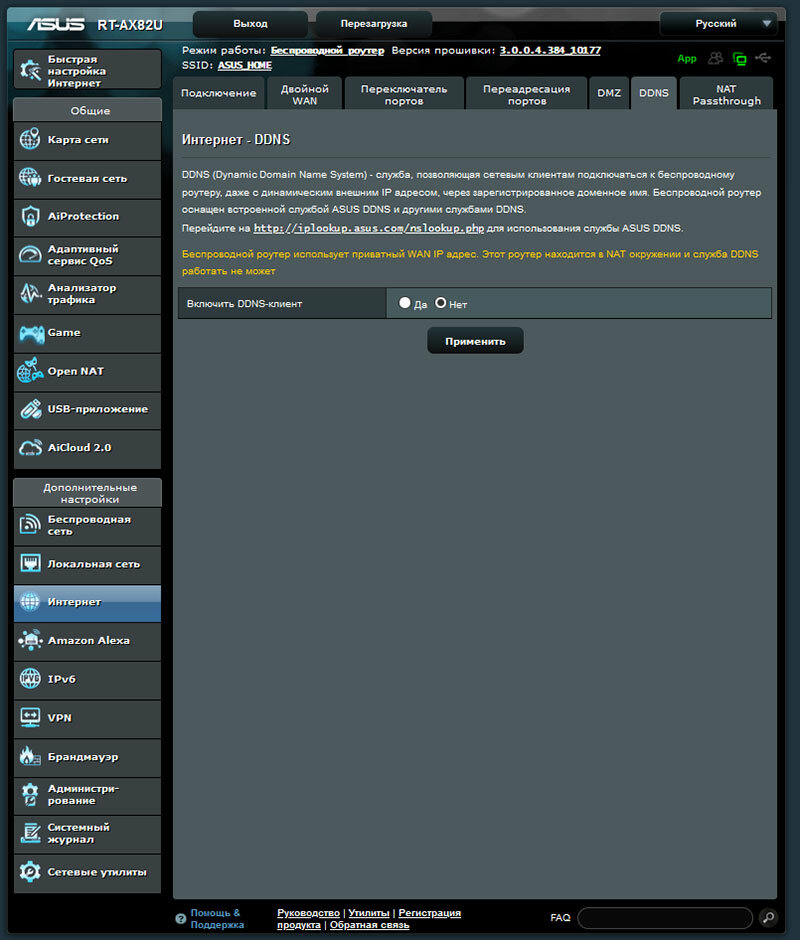Viewport: 800px width, 940px height.
Task: Click the Локальная сеть icon
Action: [30, 564]
